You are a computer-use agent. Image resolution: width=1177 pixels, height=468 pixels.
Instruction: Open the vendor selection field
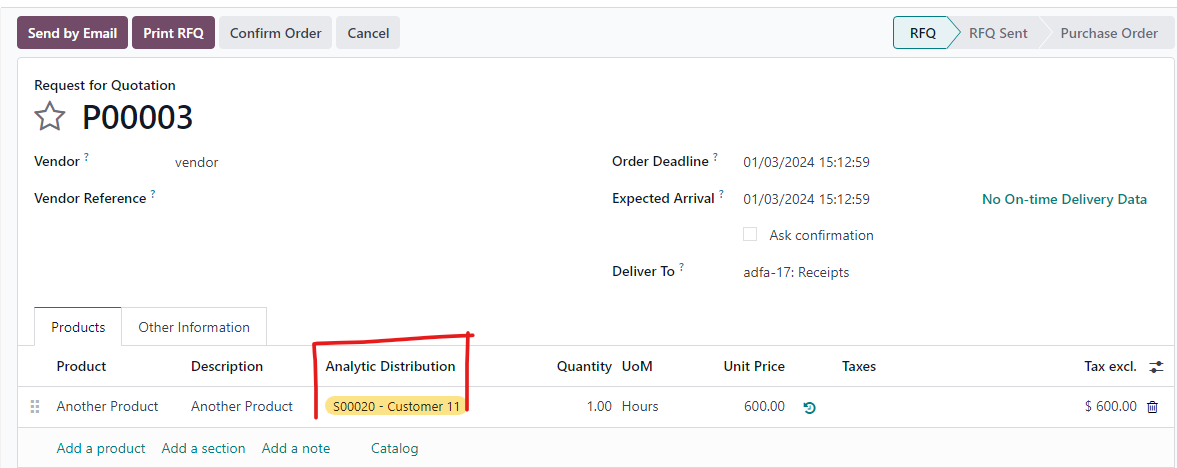click(x=197, y=162)
